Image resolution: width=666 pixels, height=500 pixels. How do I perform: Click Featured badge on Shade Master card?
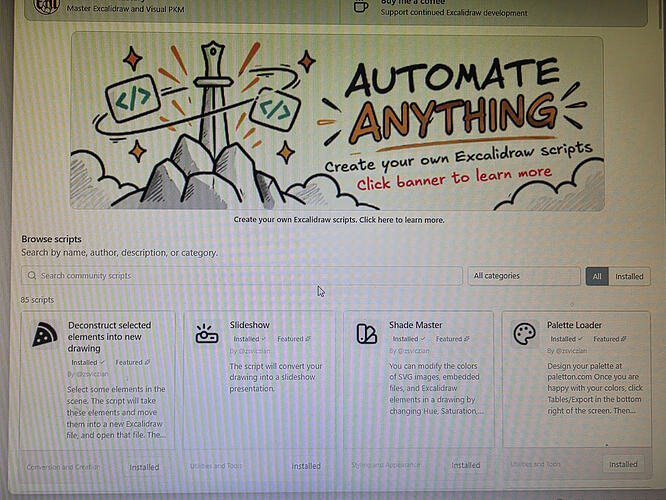tap(453, 339)
